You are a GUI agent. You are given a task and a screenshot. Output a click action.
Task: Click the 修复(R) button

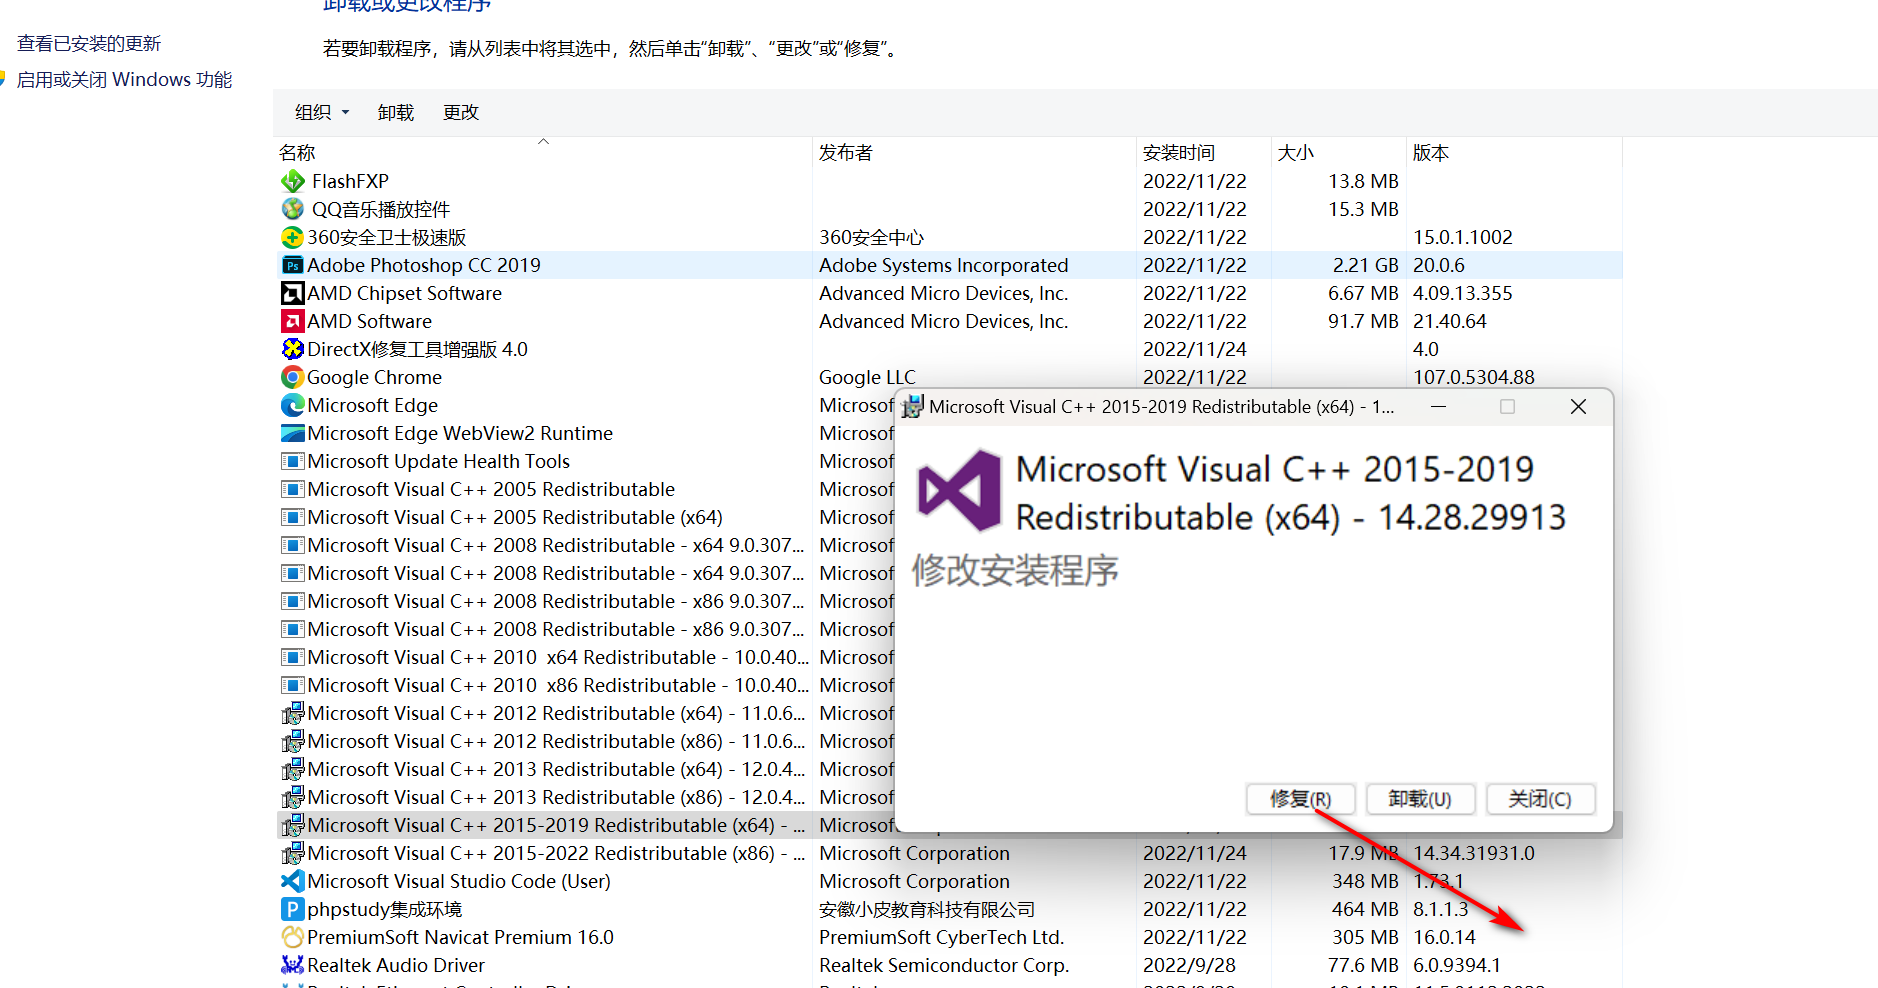(x=1301, y=799)
